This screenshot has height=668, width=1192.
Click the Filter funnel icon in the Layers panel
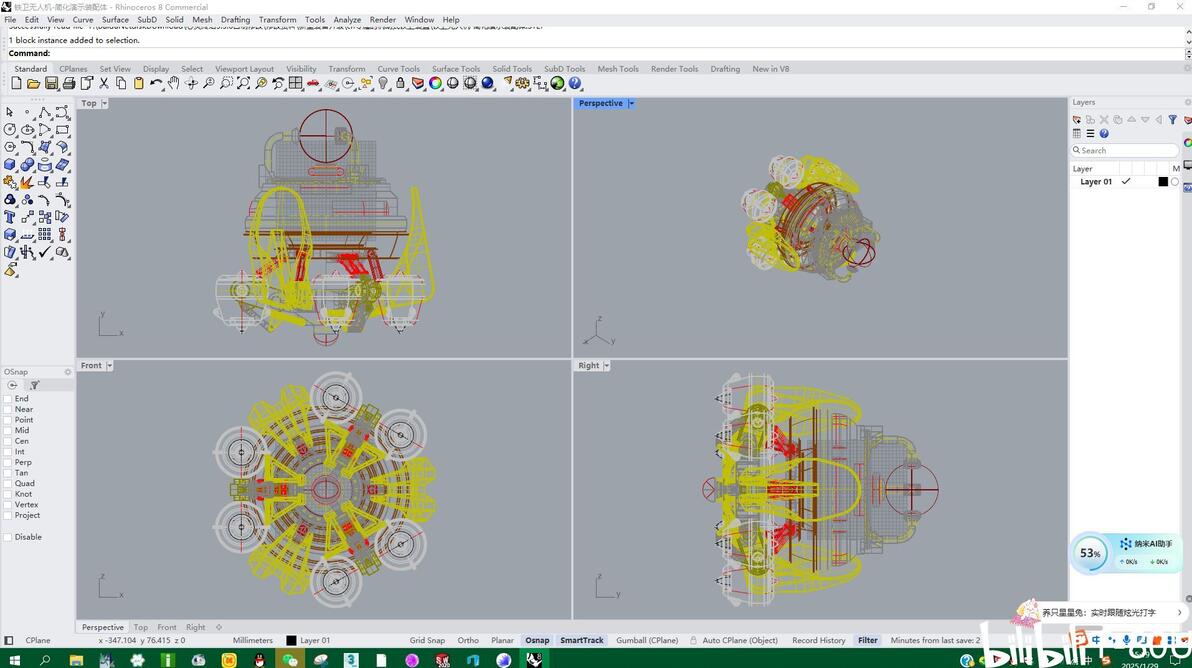[x=1172, y=119]
